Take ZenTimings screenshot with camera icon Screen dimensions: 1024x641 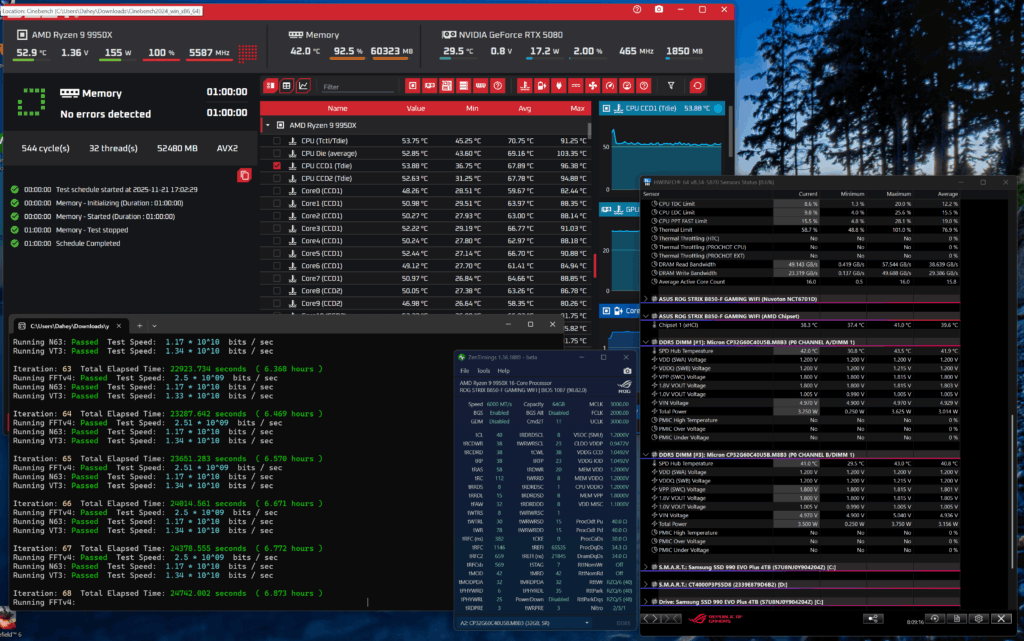627,371
